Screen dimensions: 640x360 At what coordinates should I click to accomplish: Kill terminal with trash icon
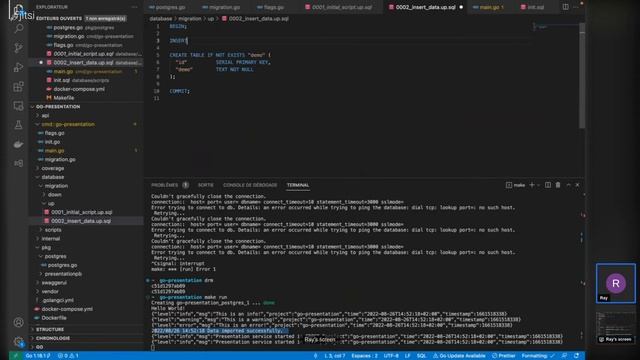click(558, 185)
